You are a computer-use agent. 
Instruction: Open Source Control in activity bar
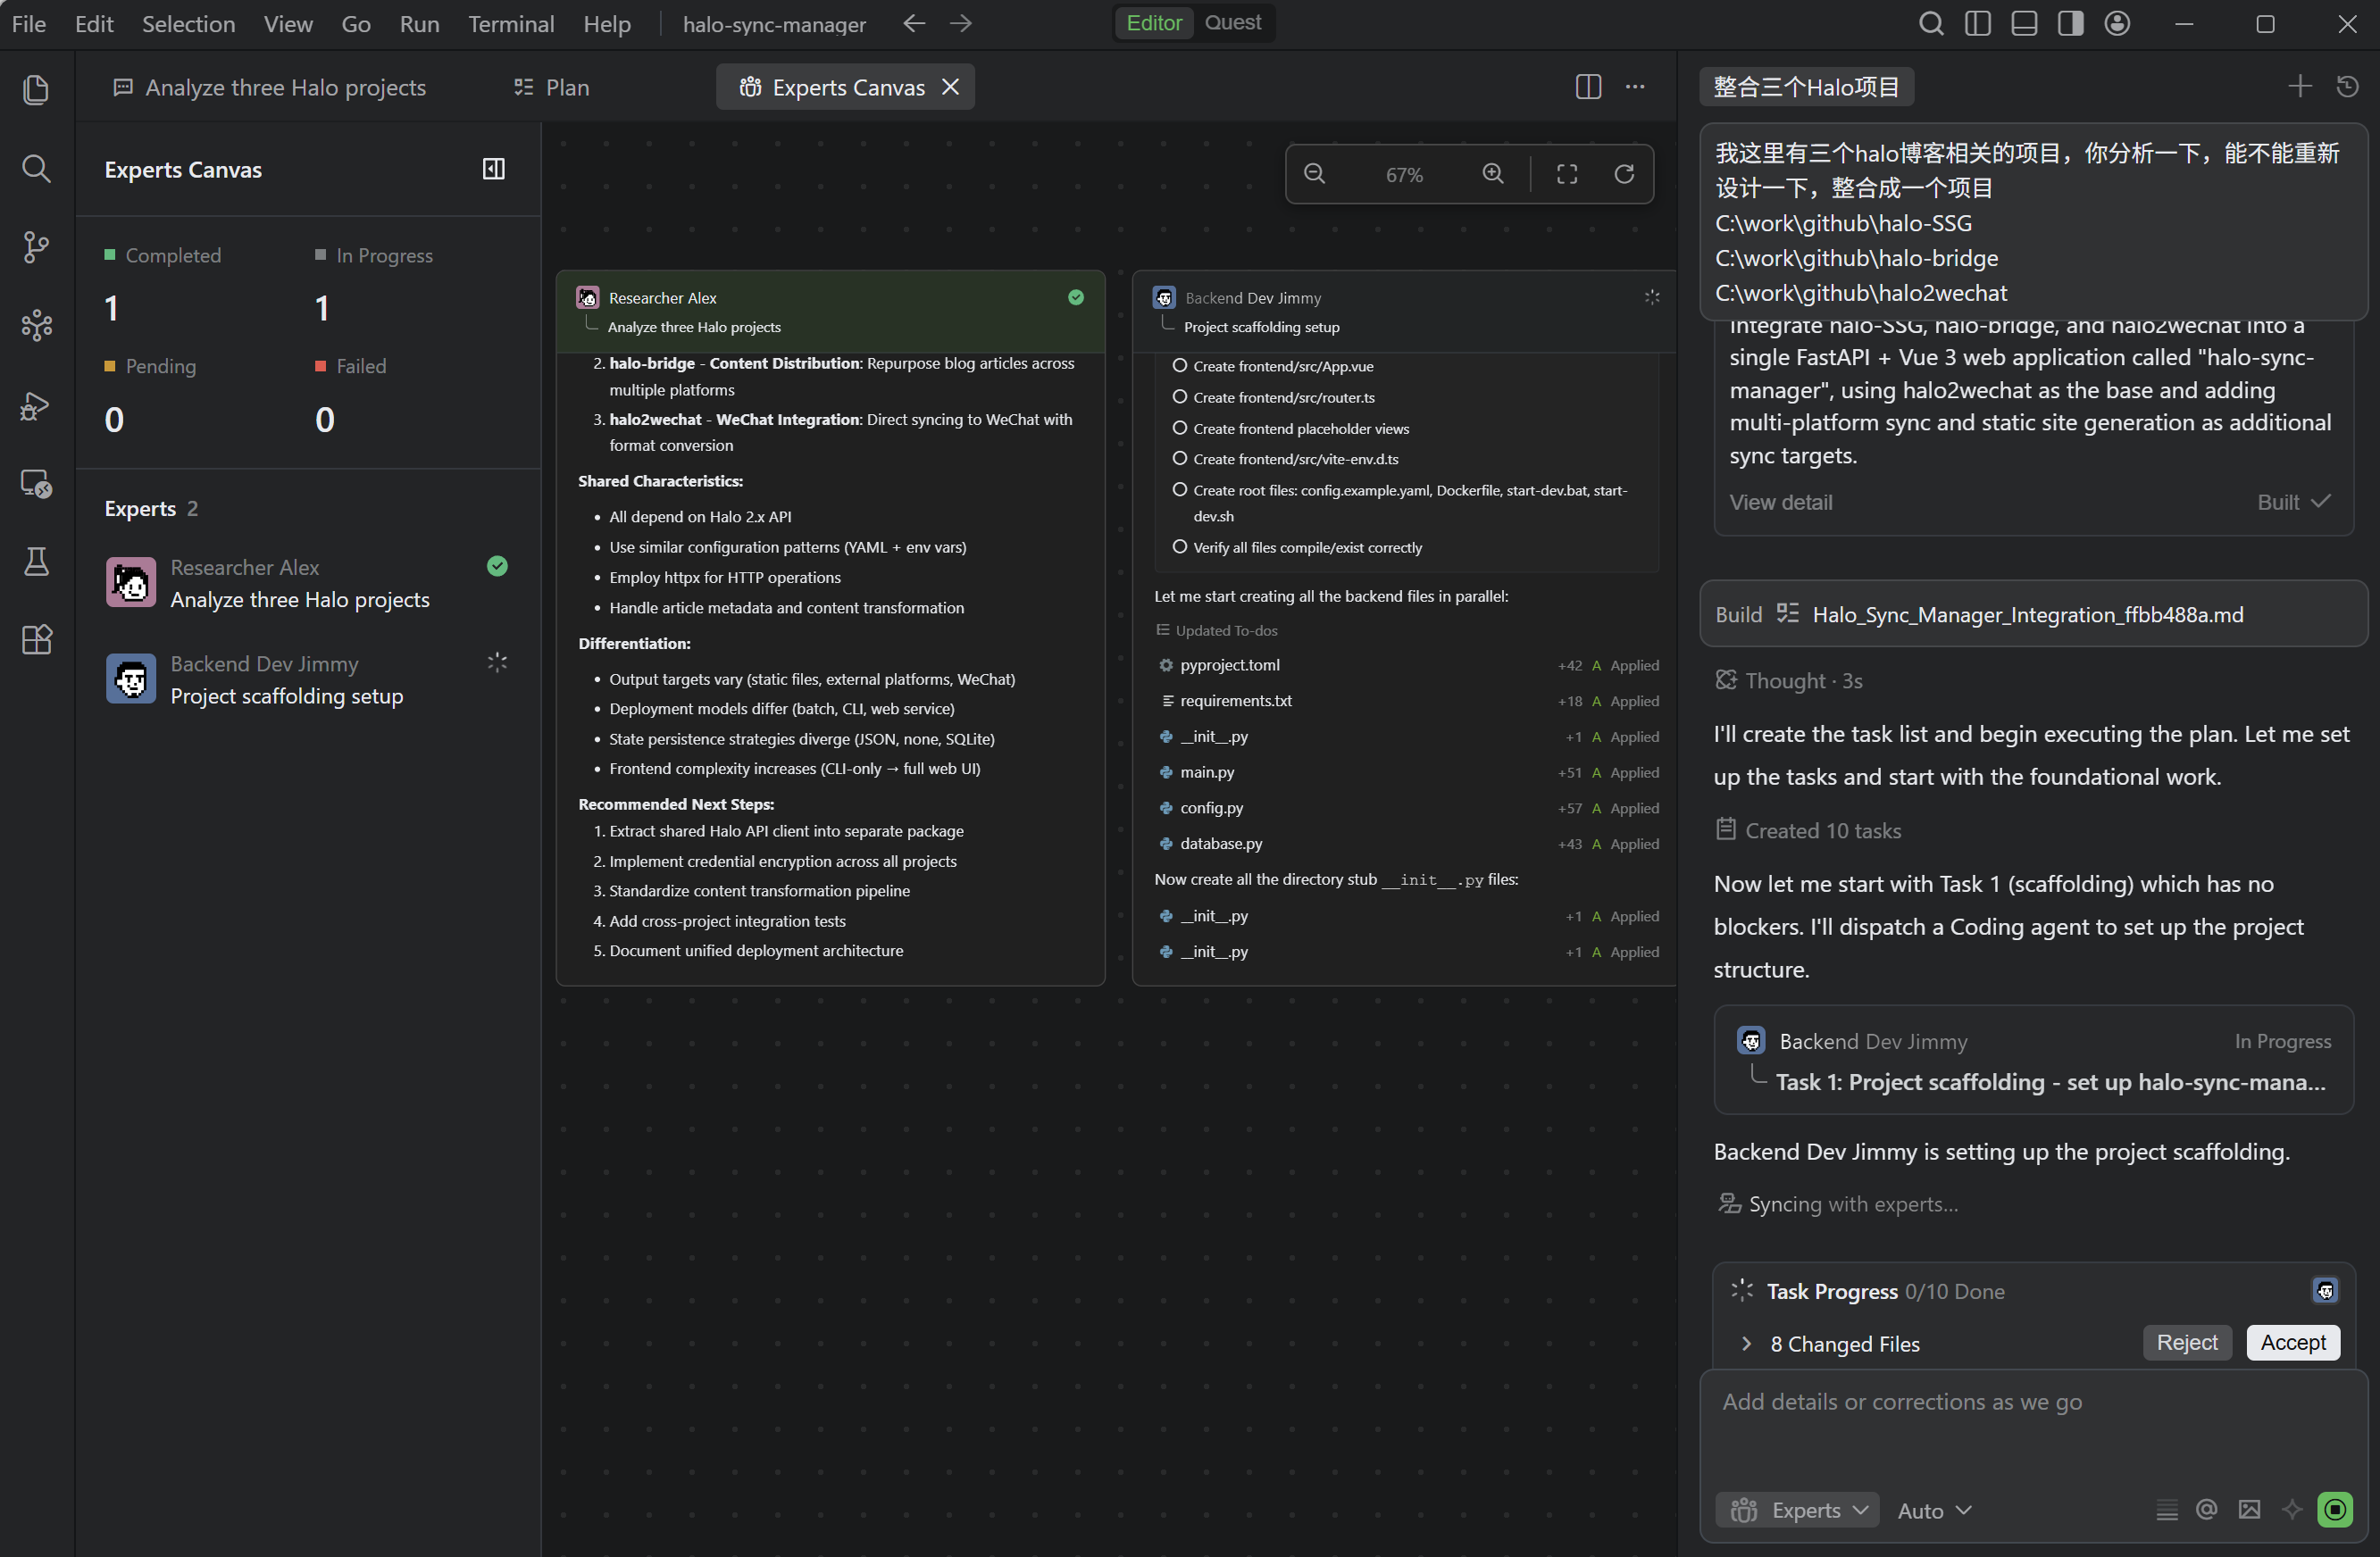click(36, 247)
